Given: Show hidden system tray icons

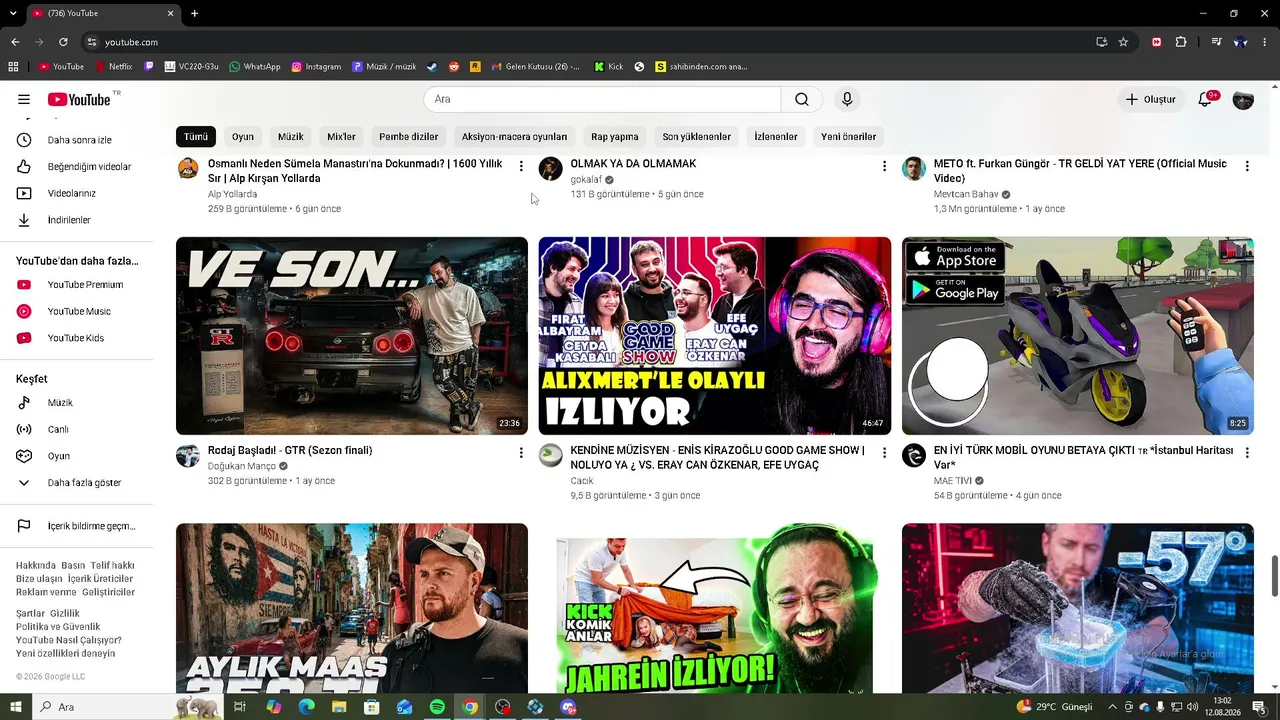Looking at the screenshot, I should (x=1112, y=707).
